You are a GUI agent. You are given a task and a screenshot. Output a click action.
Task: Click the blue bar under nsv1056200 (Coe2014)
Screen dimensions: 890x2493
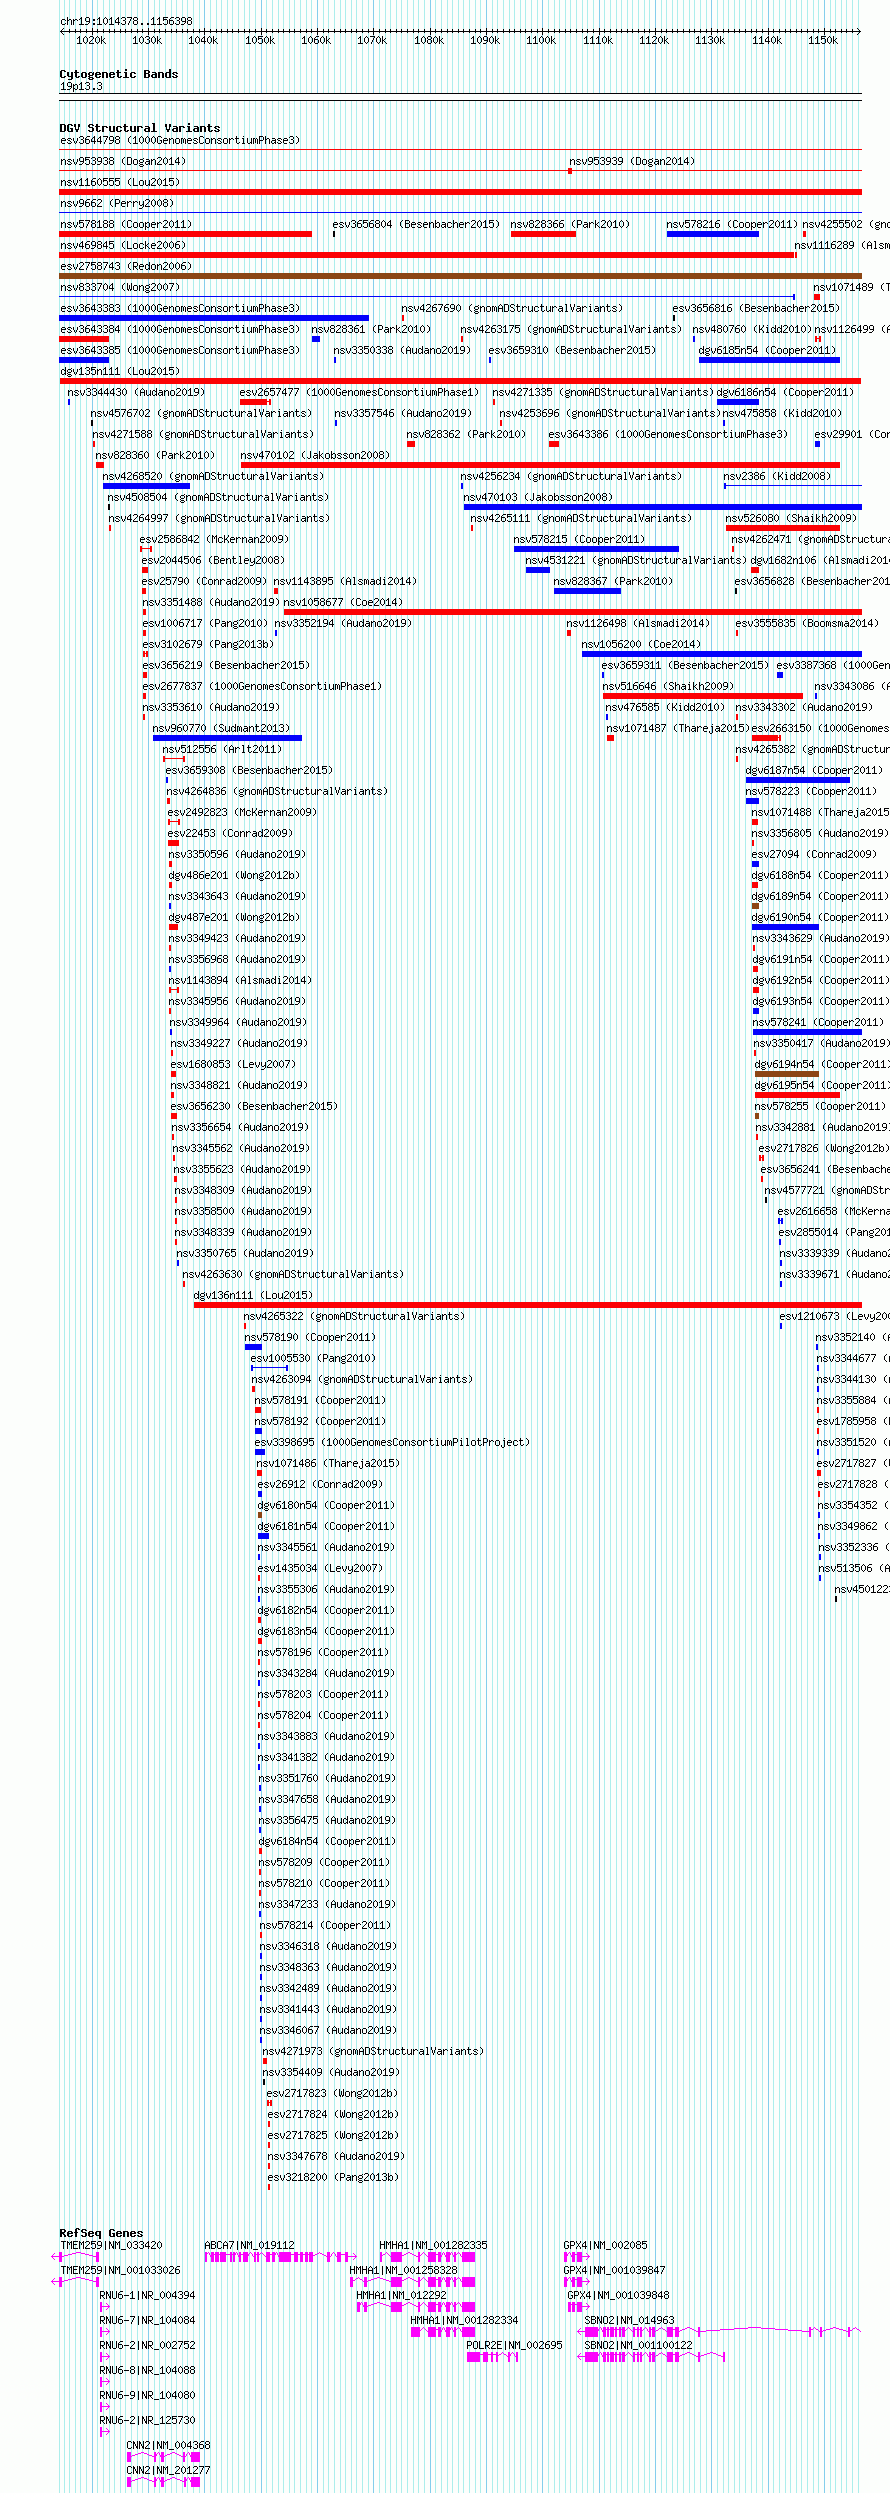(x=722, y=654)
